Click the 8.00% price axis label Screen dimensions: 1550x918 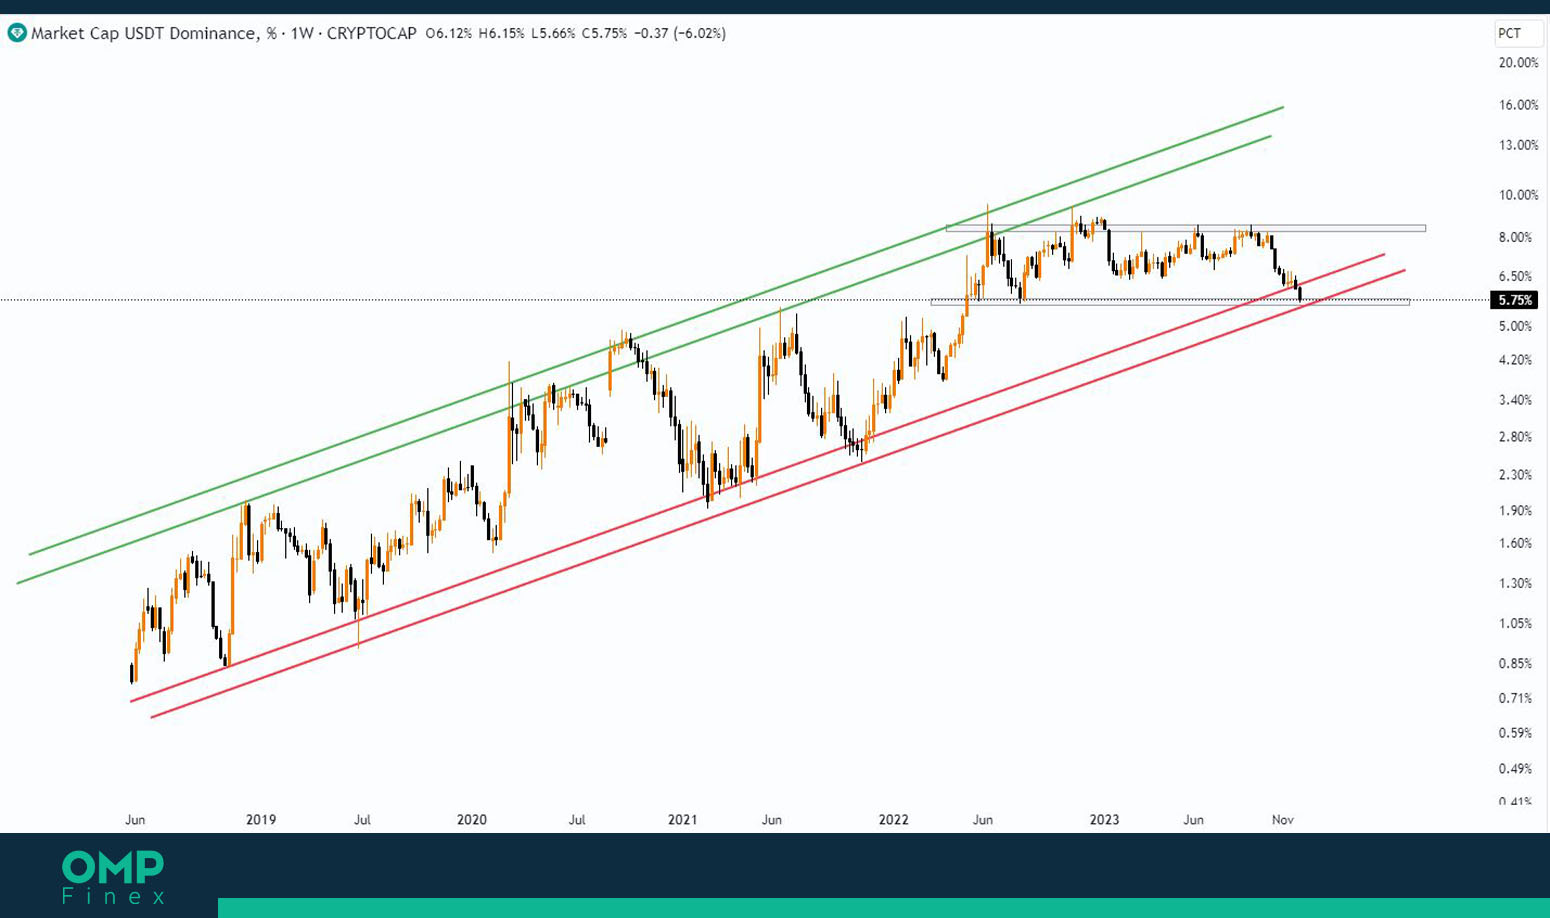[1515, 237]
